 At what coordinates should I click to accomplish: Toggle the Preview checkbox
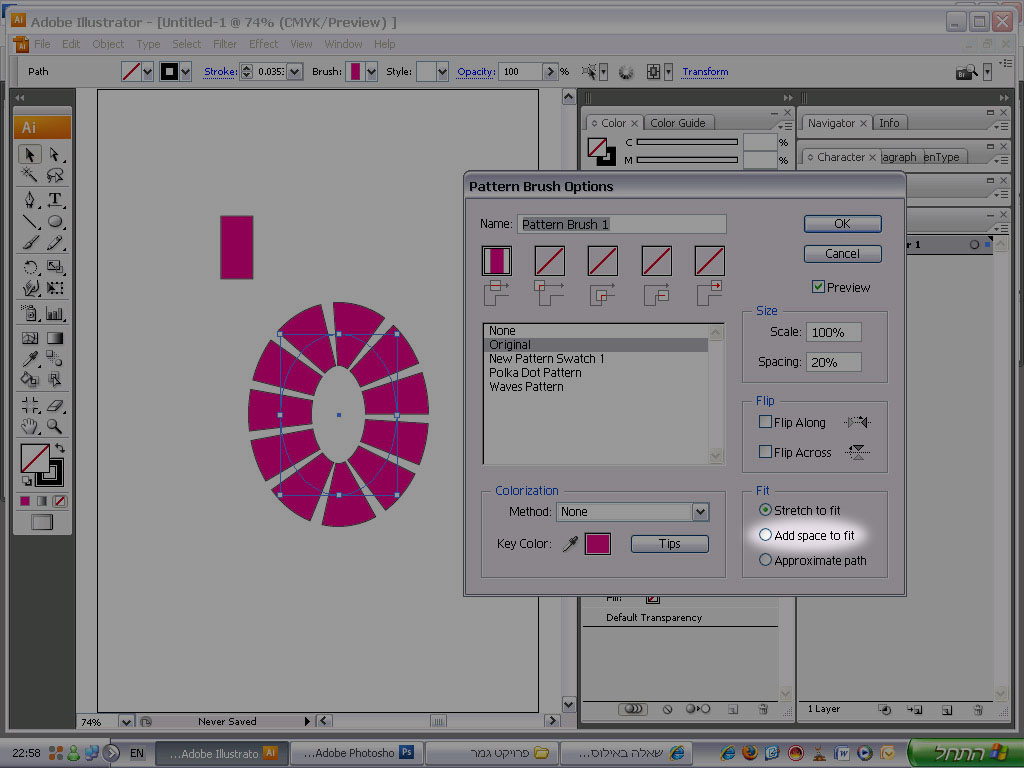(x=818, y=287)
